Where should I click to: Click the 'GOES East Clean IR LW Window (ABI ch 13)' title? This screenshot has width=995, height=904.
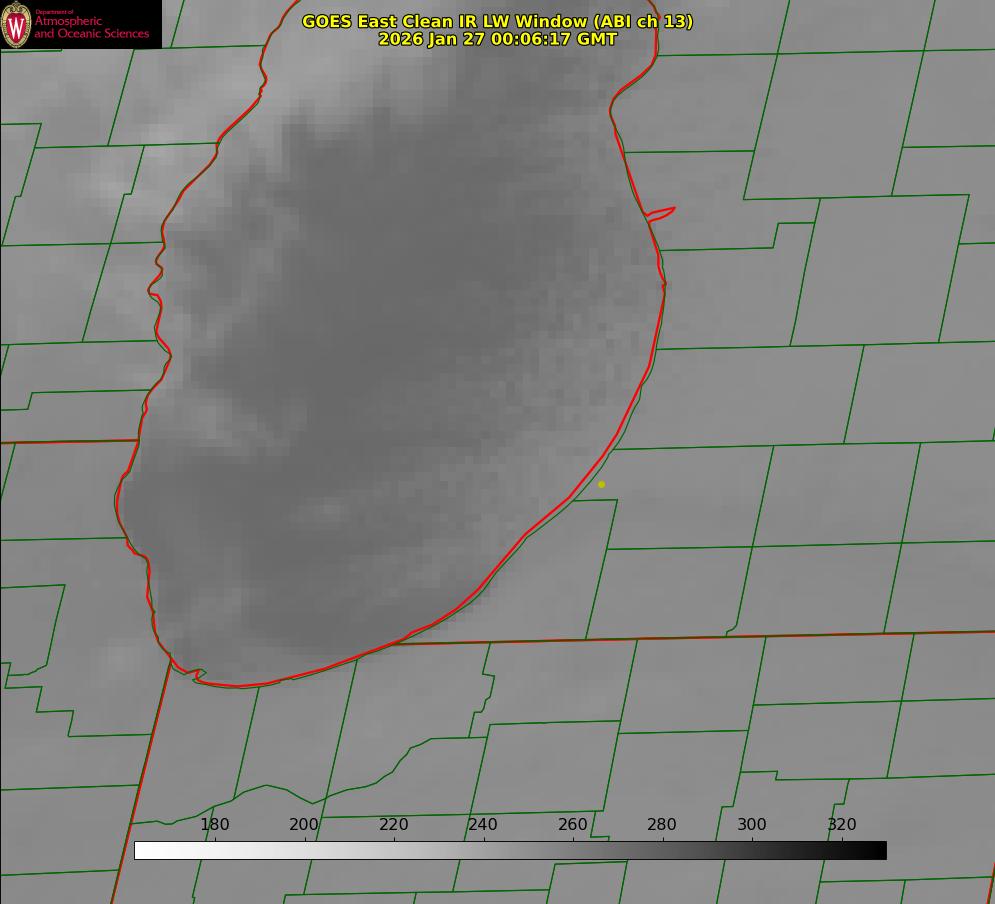coord(498,21)
